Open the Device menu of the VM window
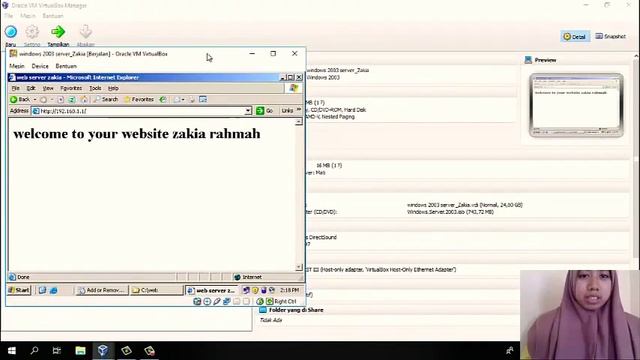The width and height of the screenshot is (640, 360). click(40, 66)
